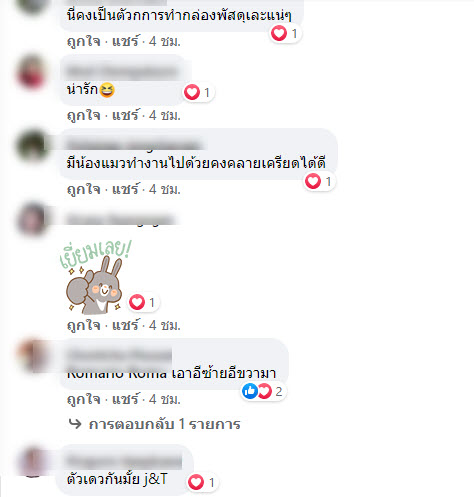This screenshot has height=497, width=474.
Task: Click ถูกใจ under the parcel box comment
Action: click(x=84, y=41)
